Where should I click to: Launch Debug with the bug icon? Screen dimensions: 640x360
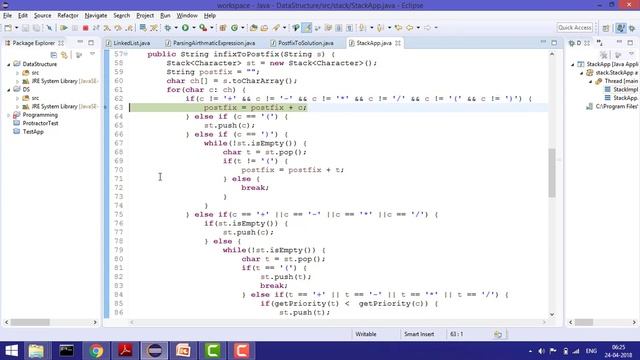168,28
